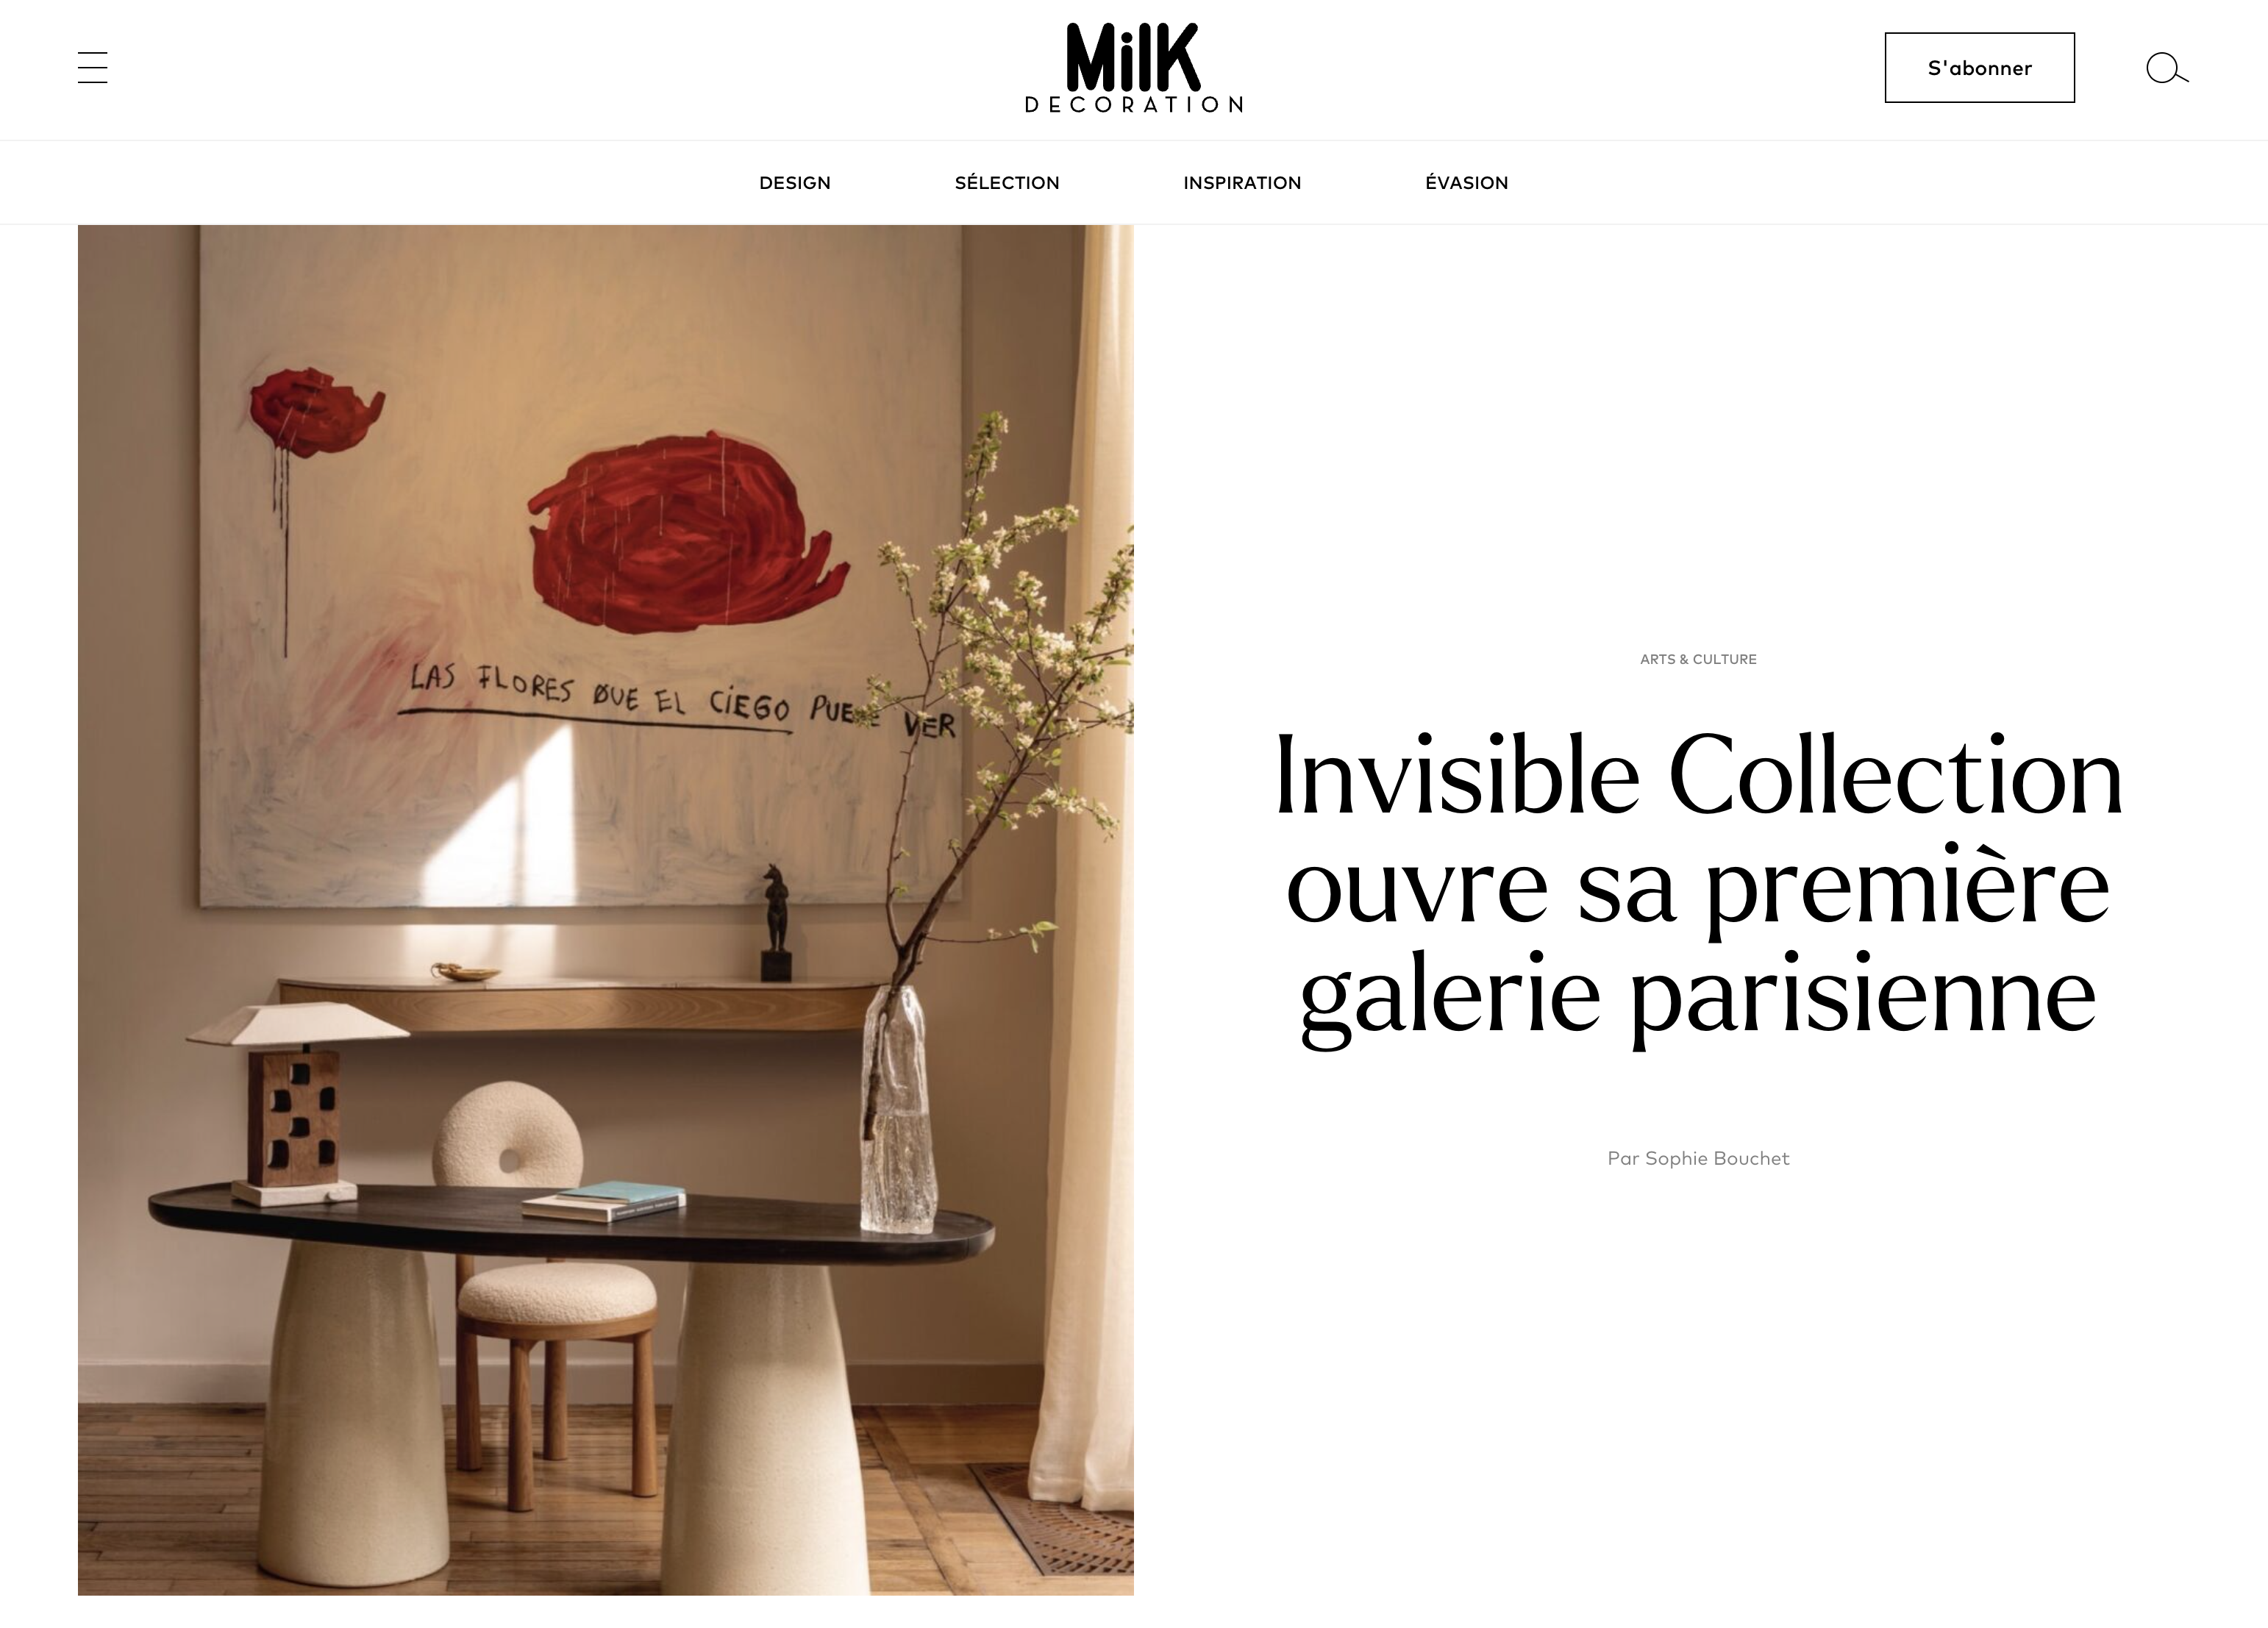The image size is (2268, 1628).
Task: Click the search magnifier icon
Action: coord(2167,68)
